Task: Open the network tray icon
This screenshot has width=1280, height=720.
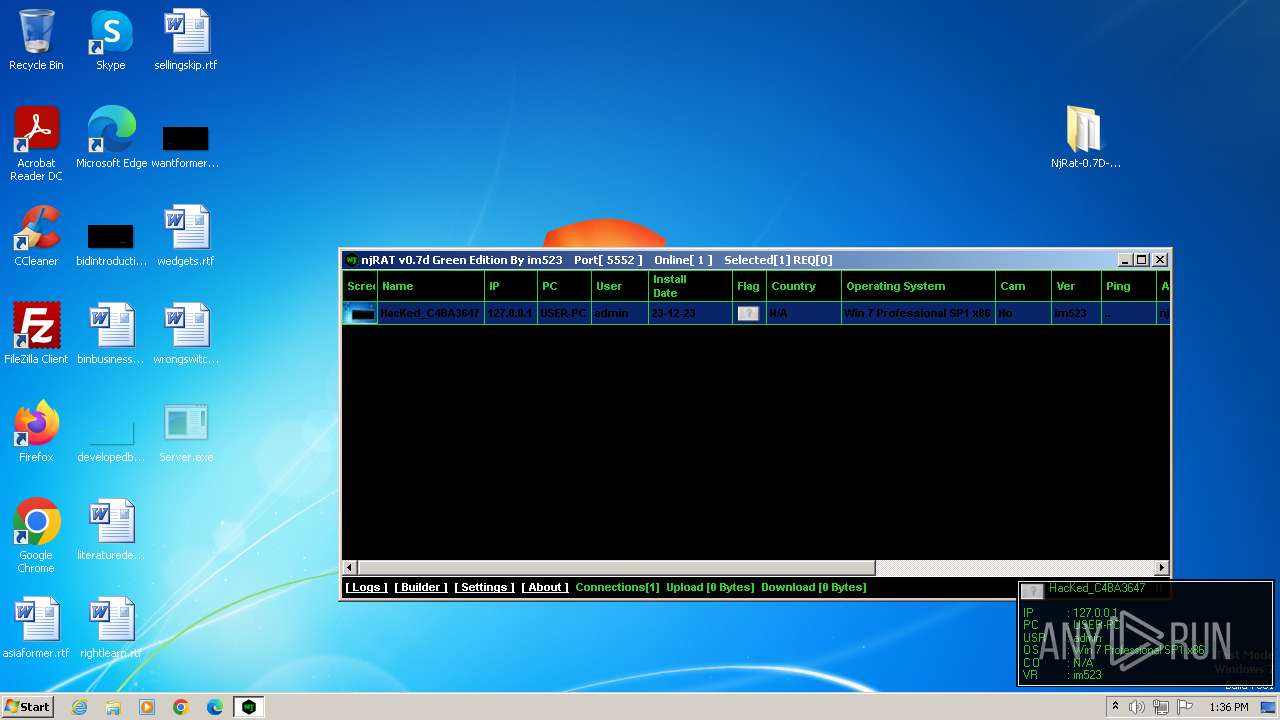Action: [1161, 707]
